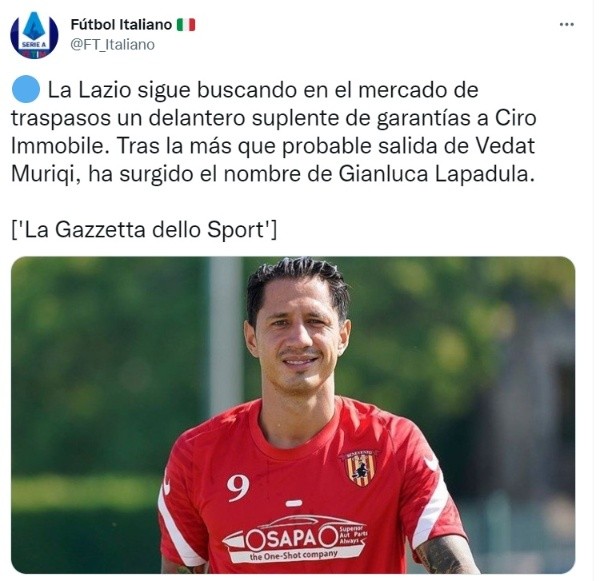Click the tweet text mentioning Ciro Immobile
Viewport: 600px width, 581px height.
[x=273, y=132]
